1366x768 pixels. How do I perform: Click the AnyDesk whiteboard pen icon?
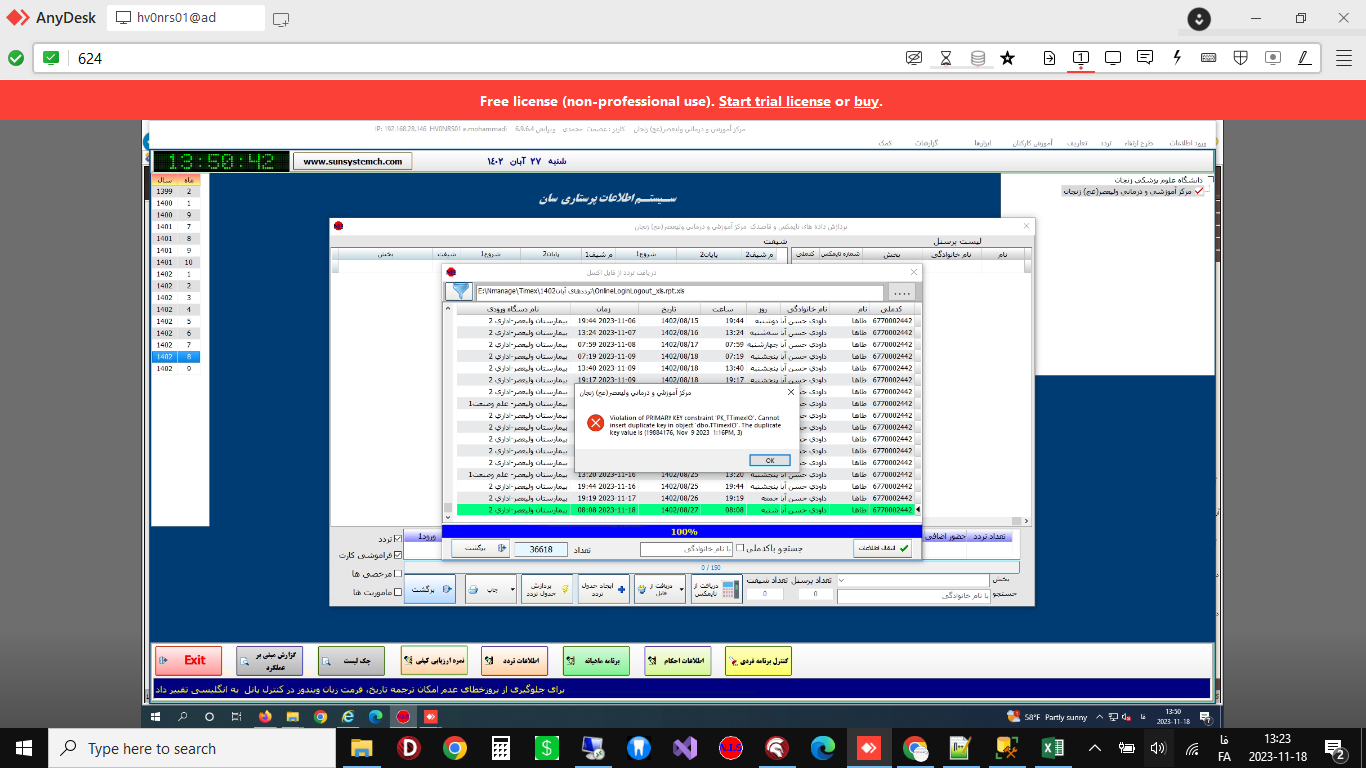1304,58
